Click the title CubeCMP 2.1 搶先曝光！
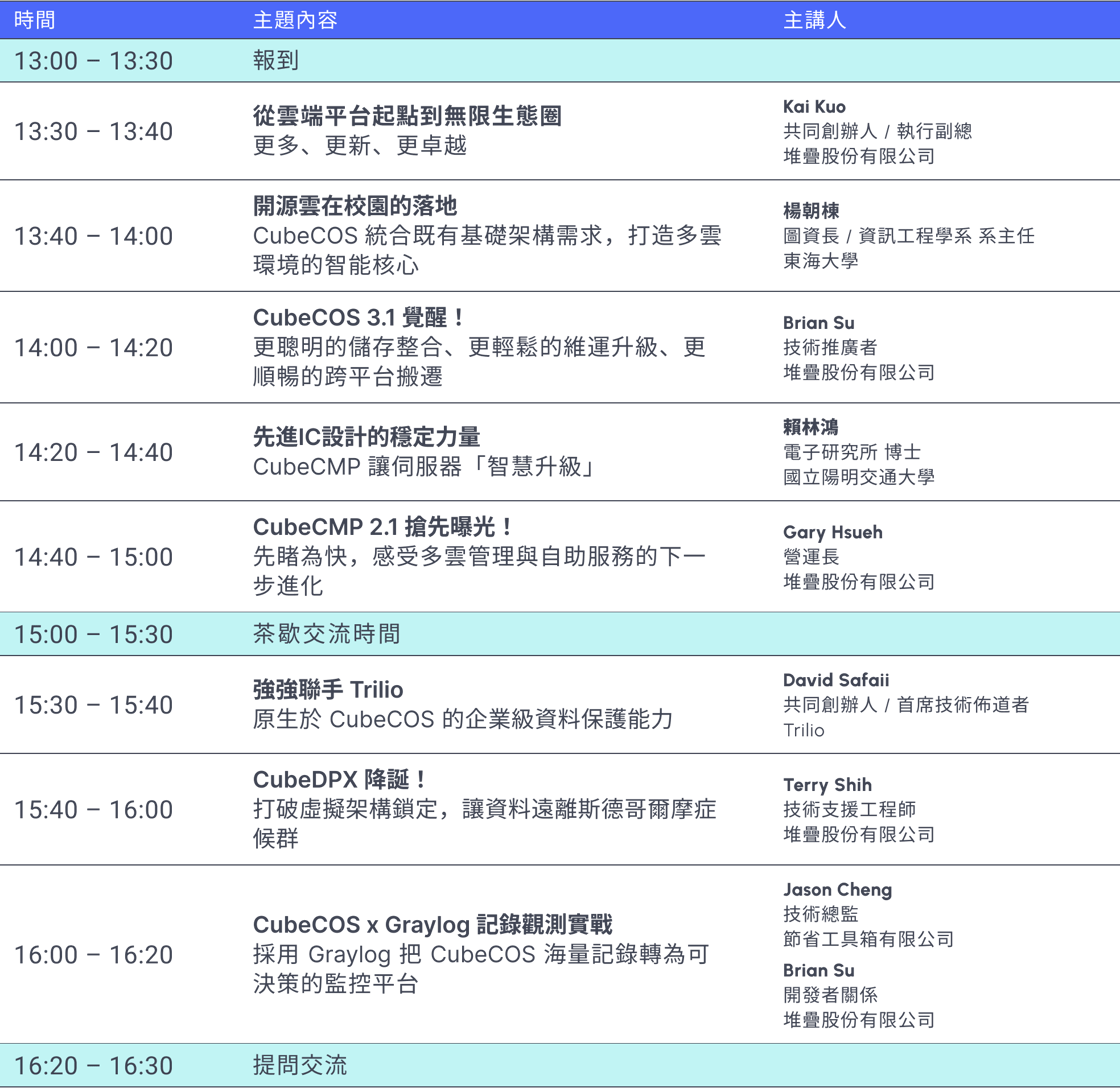The height and width of the screenshot is (1088, 1120). 384,526
